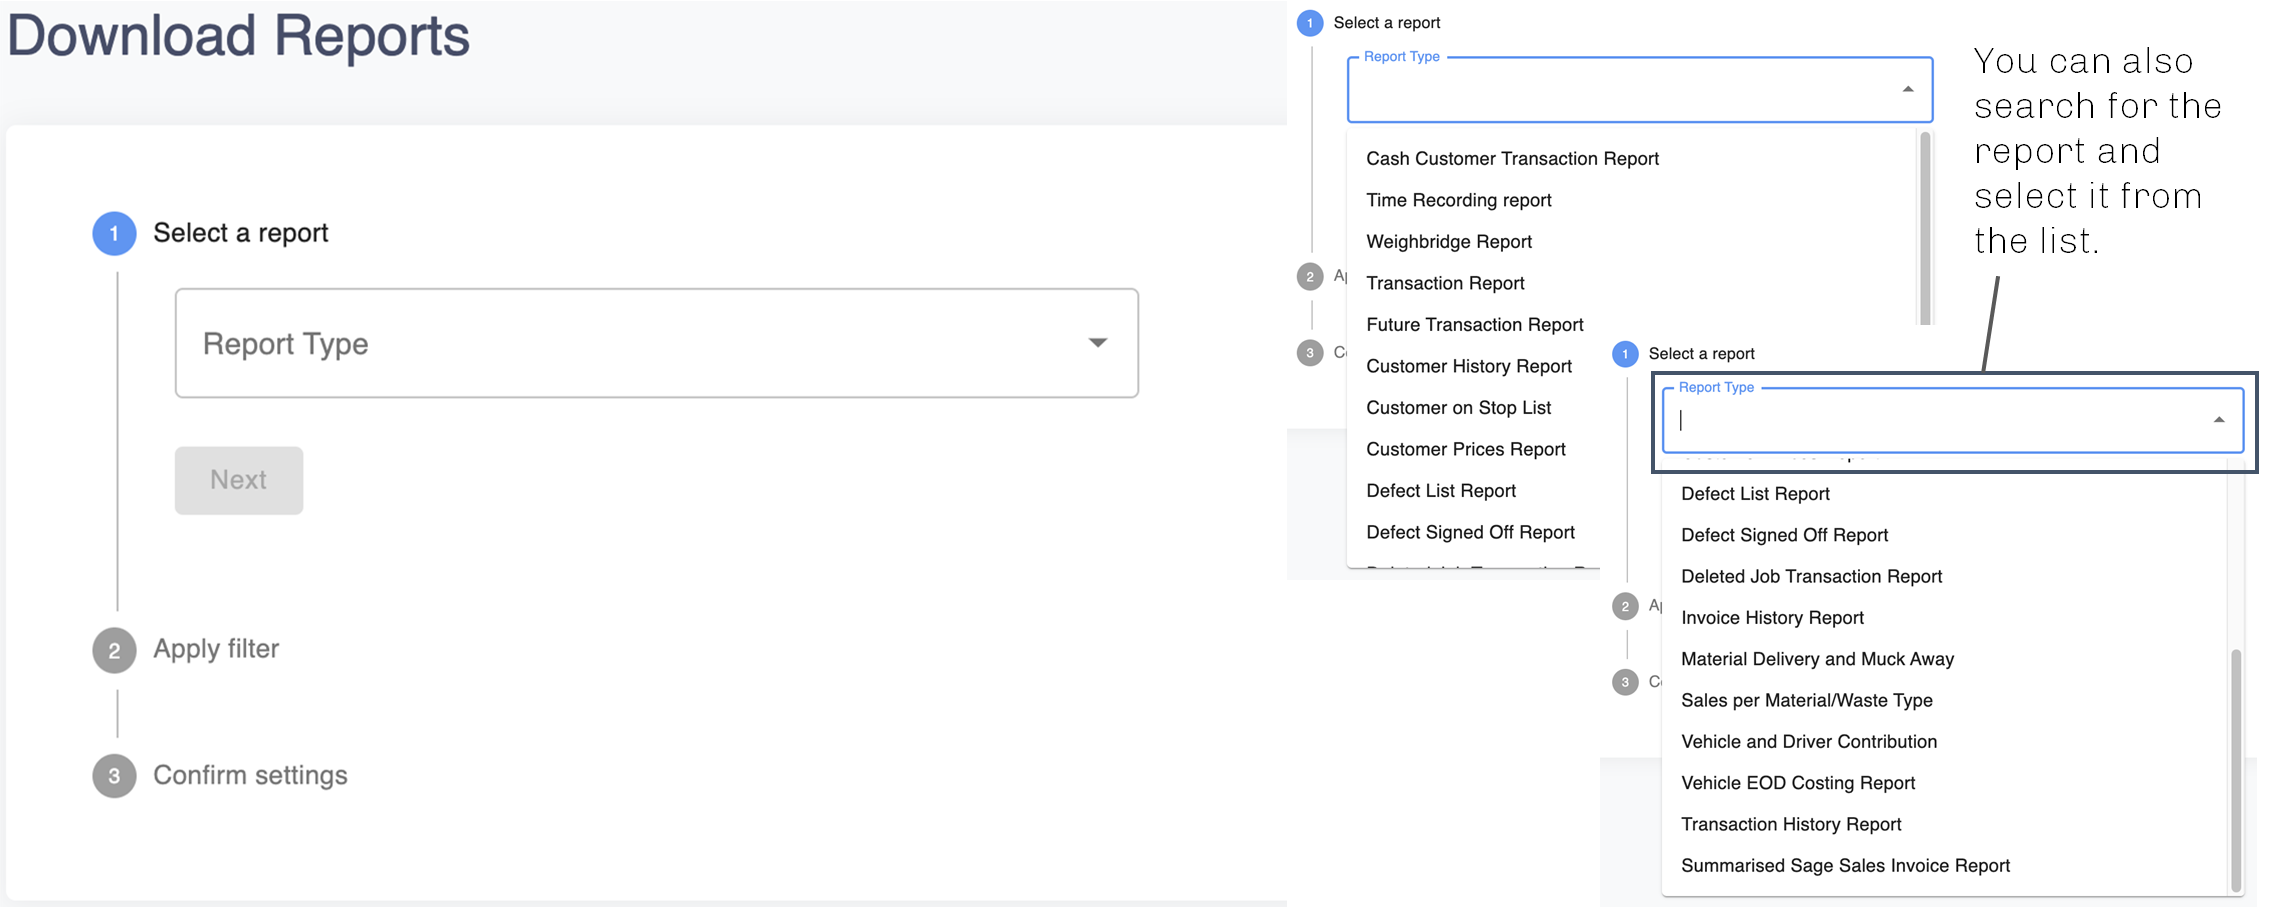Click step 3 circle next to Confirm settings
The width and height of the screenshot is (2275, 907).
114,776
